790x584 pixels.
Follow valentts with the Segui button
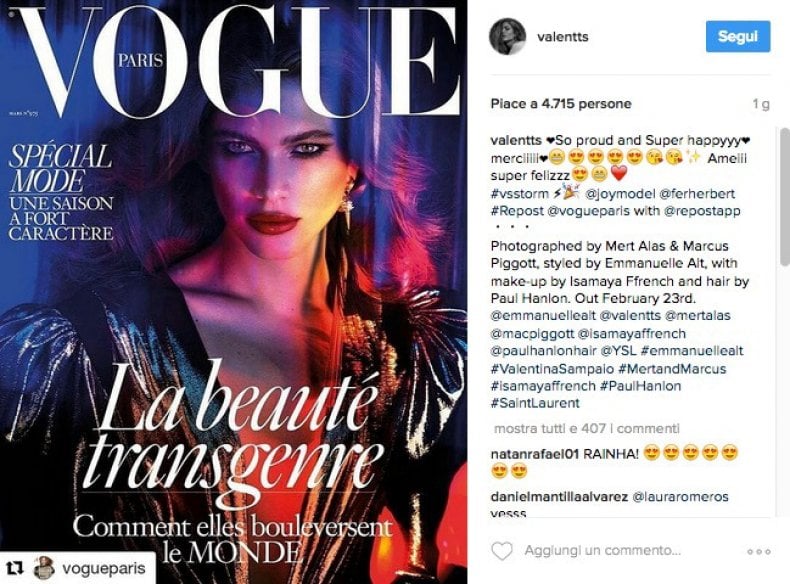738,36
